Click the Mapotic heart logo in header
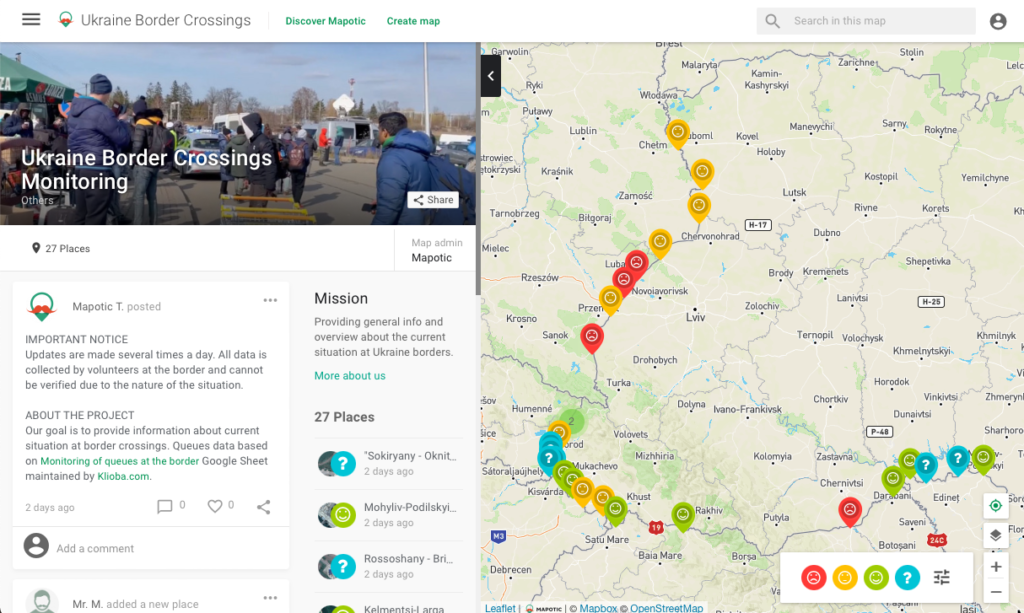The height and width of the screenshot is (613, 1024). pyautogui.click(x=65, y=20)
